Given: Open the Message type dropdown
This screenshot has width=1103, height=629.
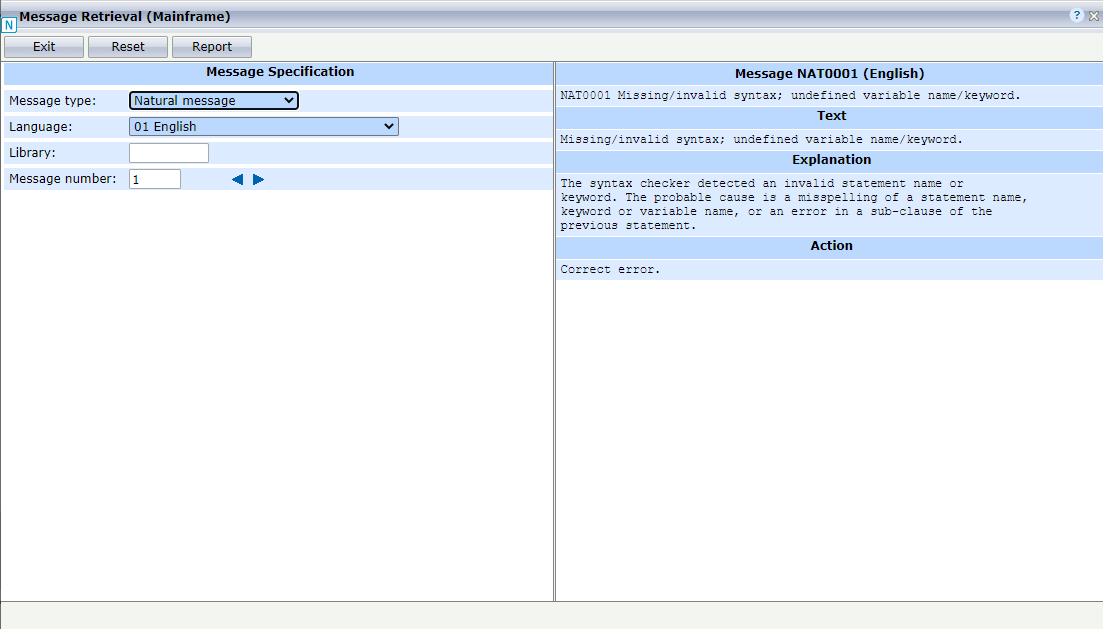Looking at the screenshot, I should pos(289,100).
